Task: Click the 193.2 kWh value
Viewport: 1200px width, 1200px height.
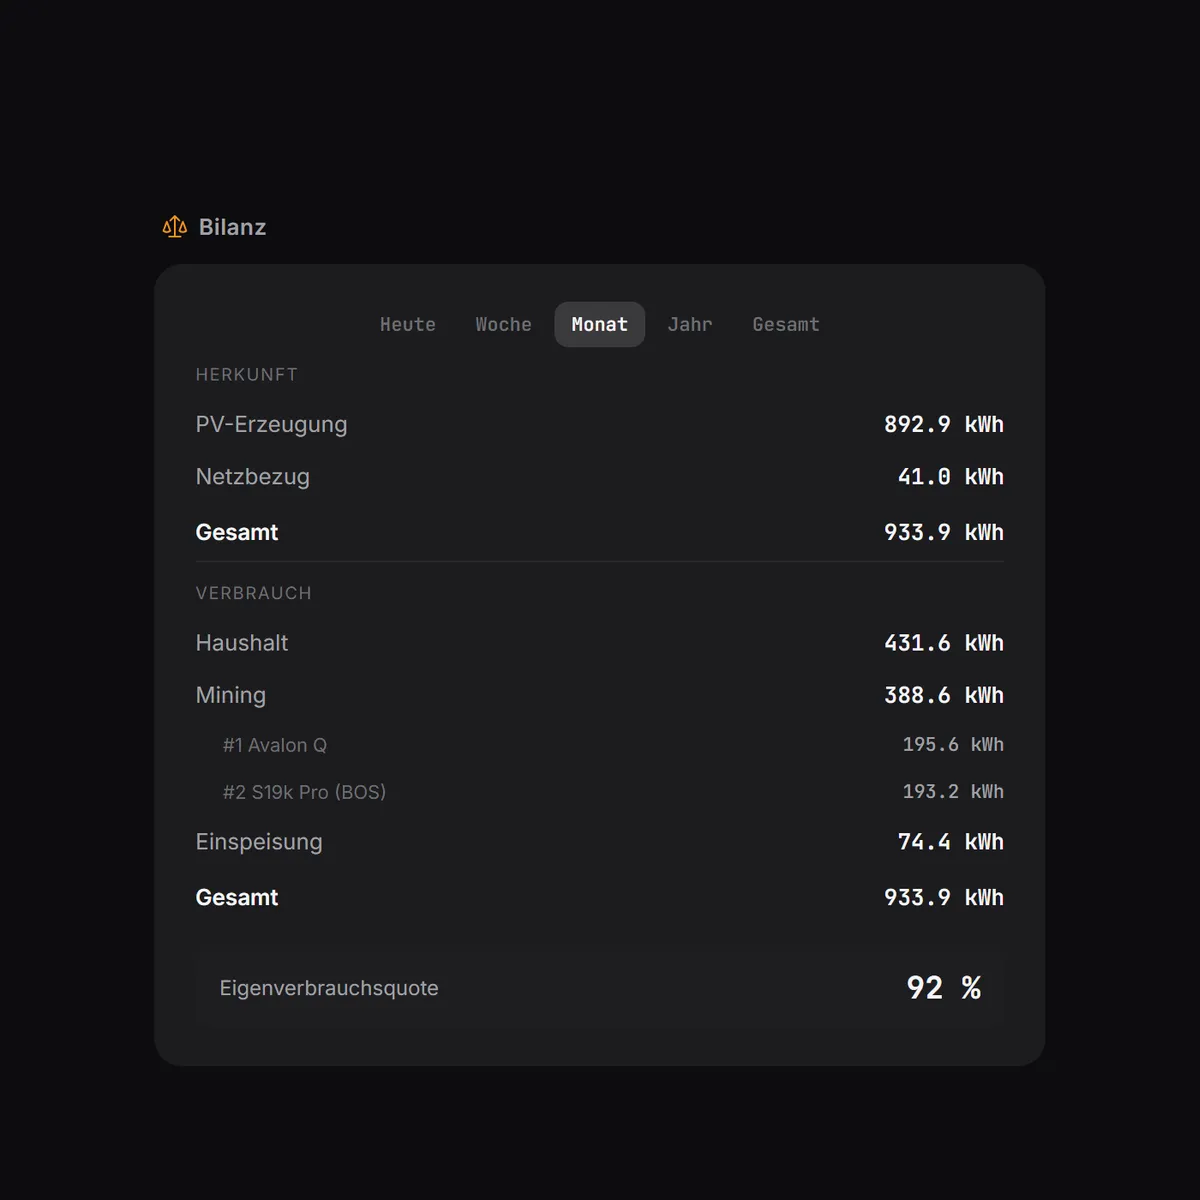Action: (953, 792)
